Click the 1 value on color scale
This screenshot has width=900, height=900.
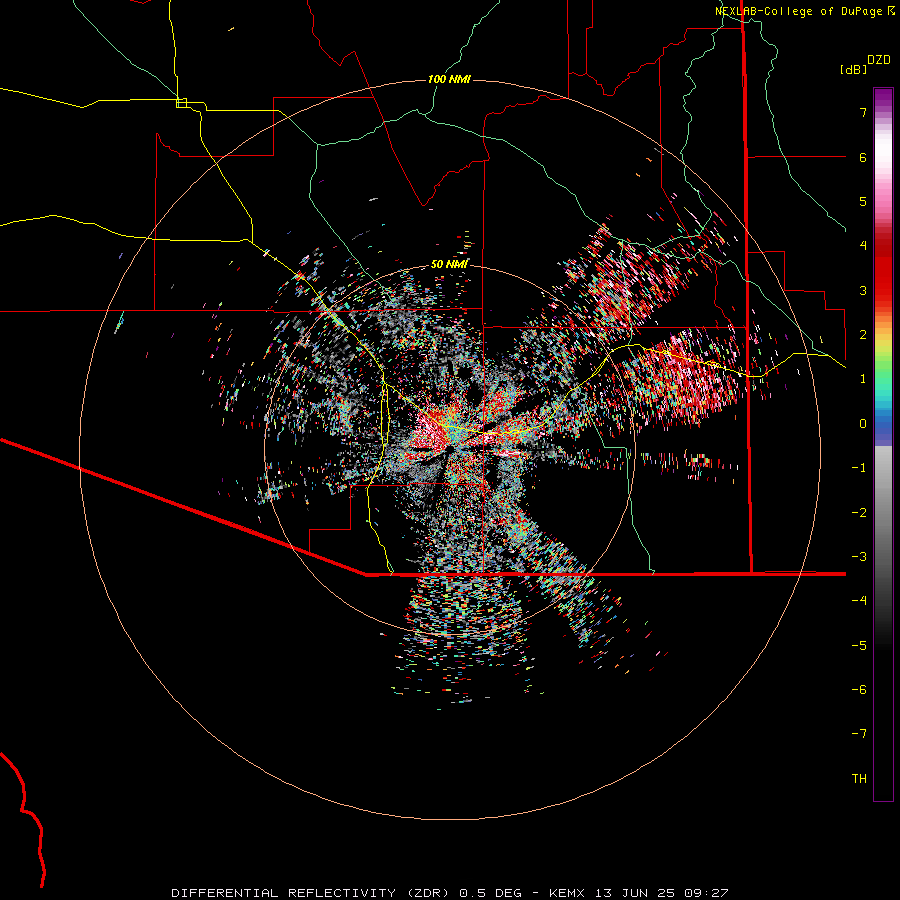click(863, 379)
